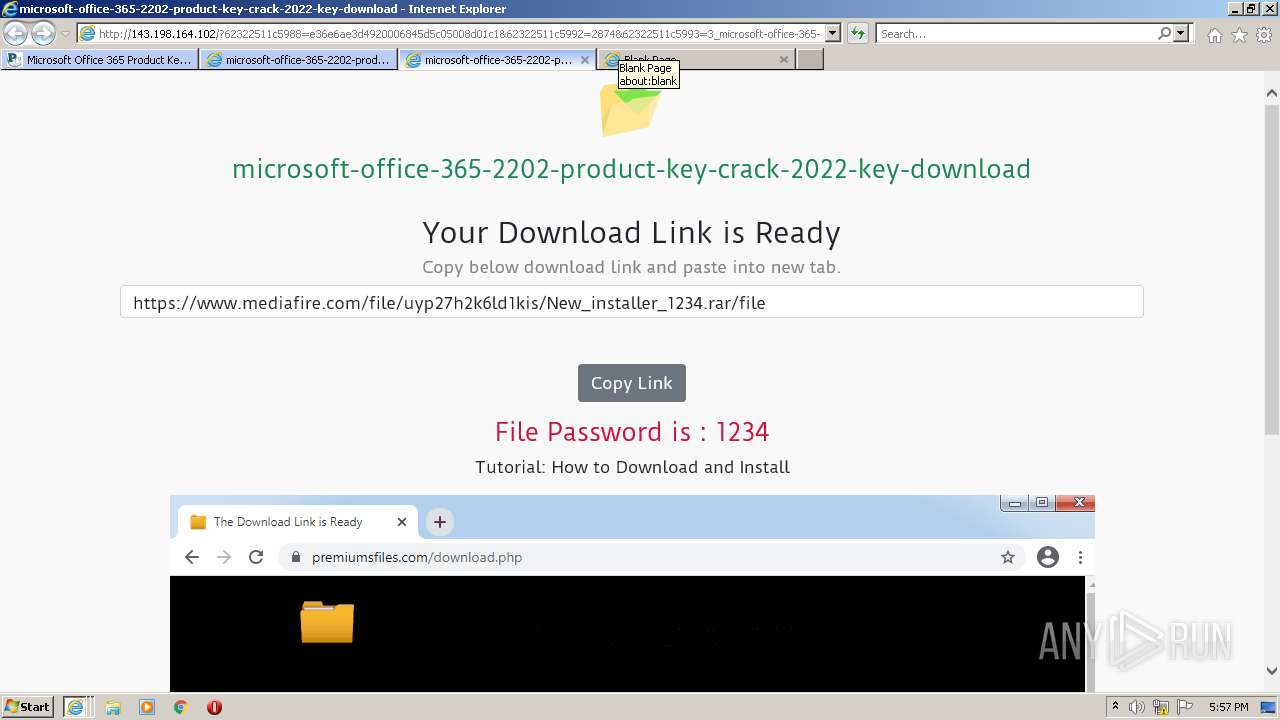This screenshot has width=1280, height=720.
Task: Click the tutorial image's 'The Download Link is Ready' tab
Action: click(297, 522)
